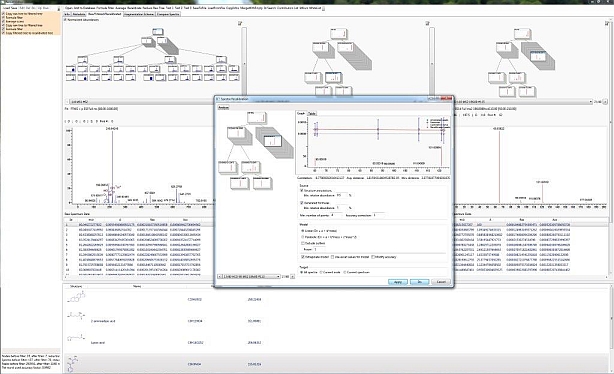This screenshot has width=614, height=374.
Task: Select the root node of the right tree
Action: click(x=522, y=34)
